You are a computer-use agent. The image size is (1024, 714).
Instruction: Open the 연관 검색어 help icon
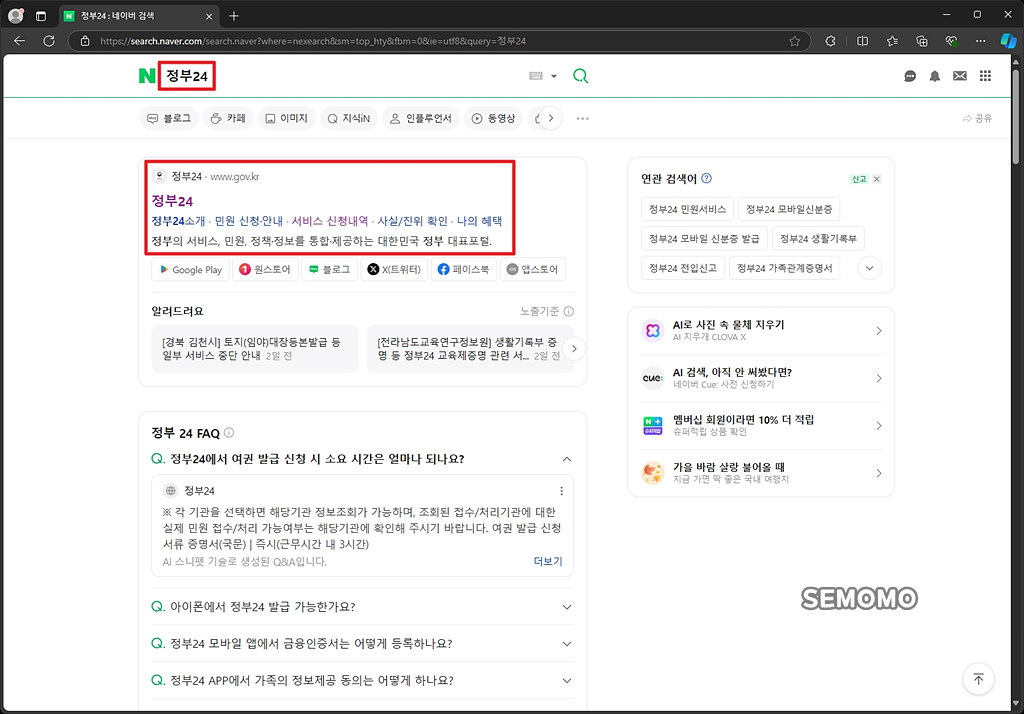[707, 178]
